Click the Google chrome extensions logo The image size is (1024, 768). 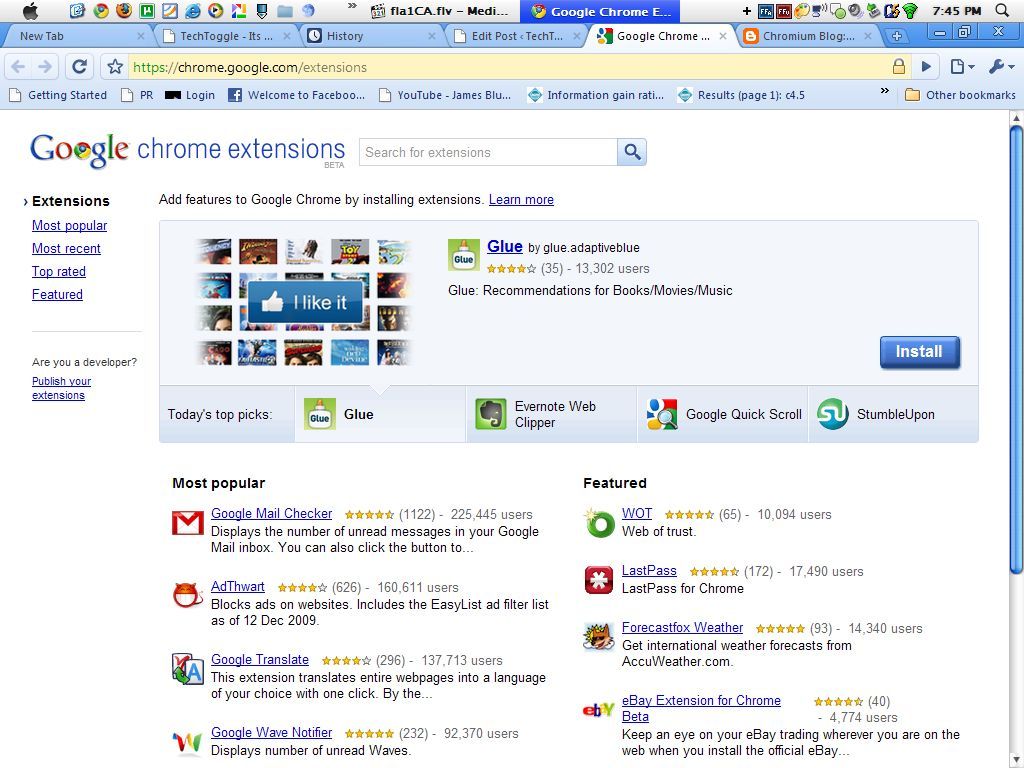pos(187,151)
